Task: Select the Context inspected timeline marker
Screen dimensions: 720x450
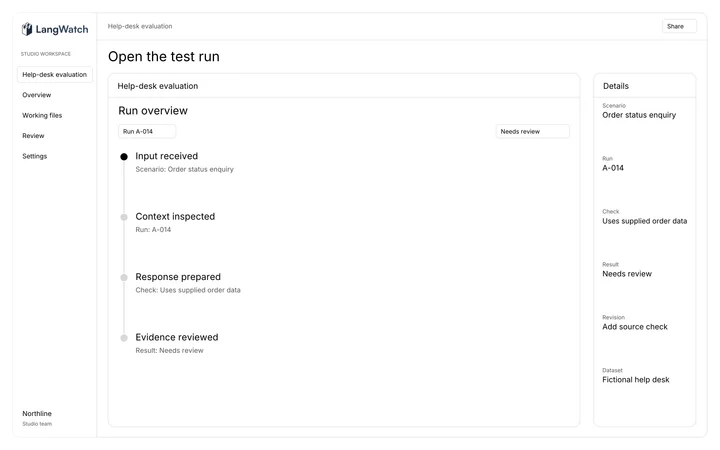Action: (x=124, y=217)
